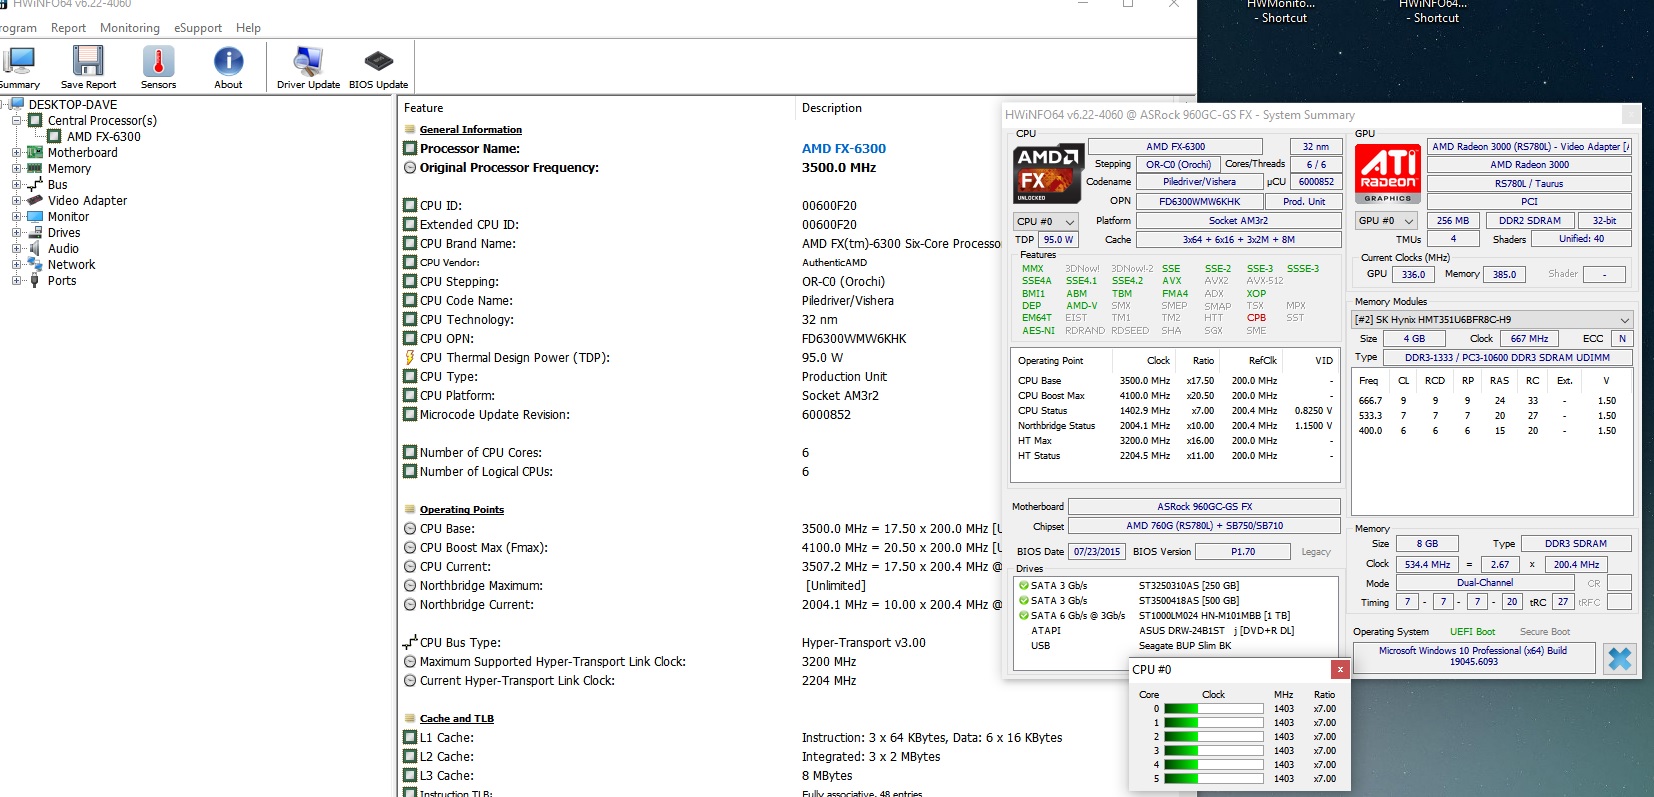1654x797 pixels.
Task: Click General Information section header
Action: pyautogui.click(x=471, y=130)
